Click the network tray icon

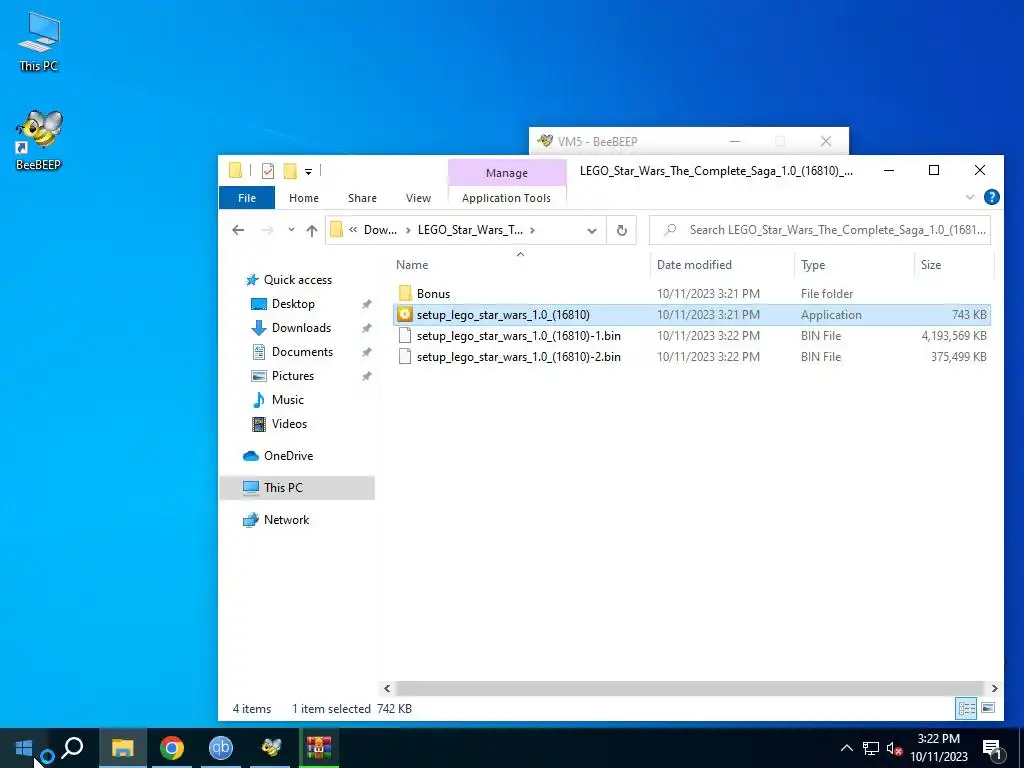tap(871, 748)
